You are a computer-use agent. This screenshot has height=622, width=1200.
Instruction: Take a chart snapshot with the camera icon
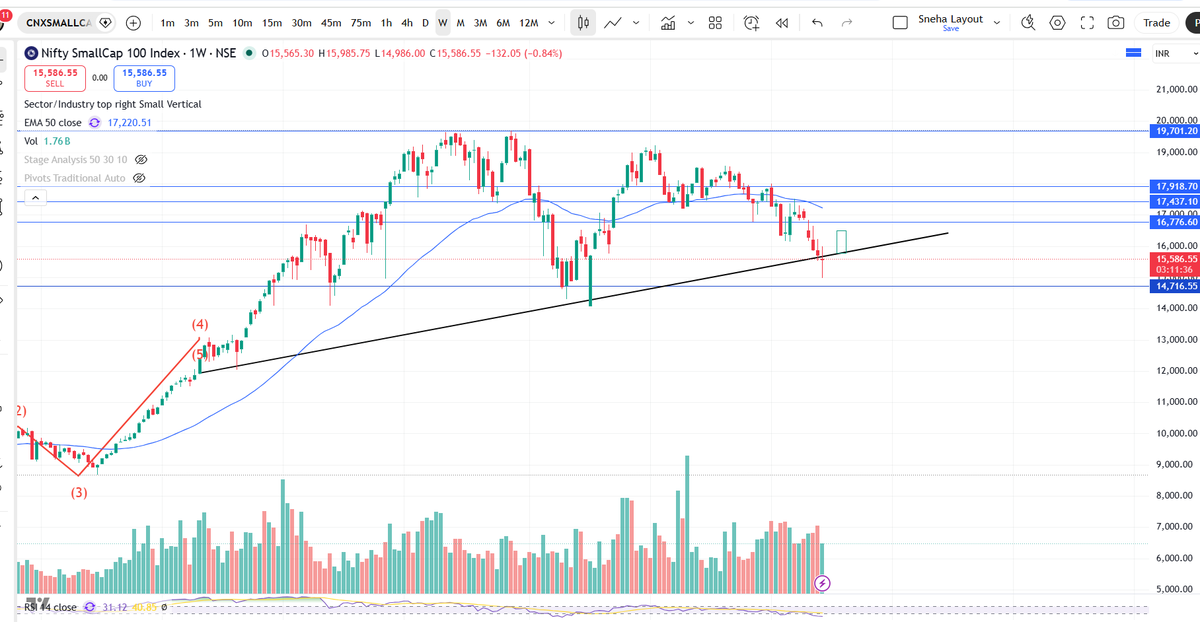(x=1115, y=21)
